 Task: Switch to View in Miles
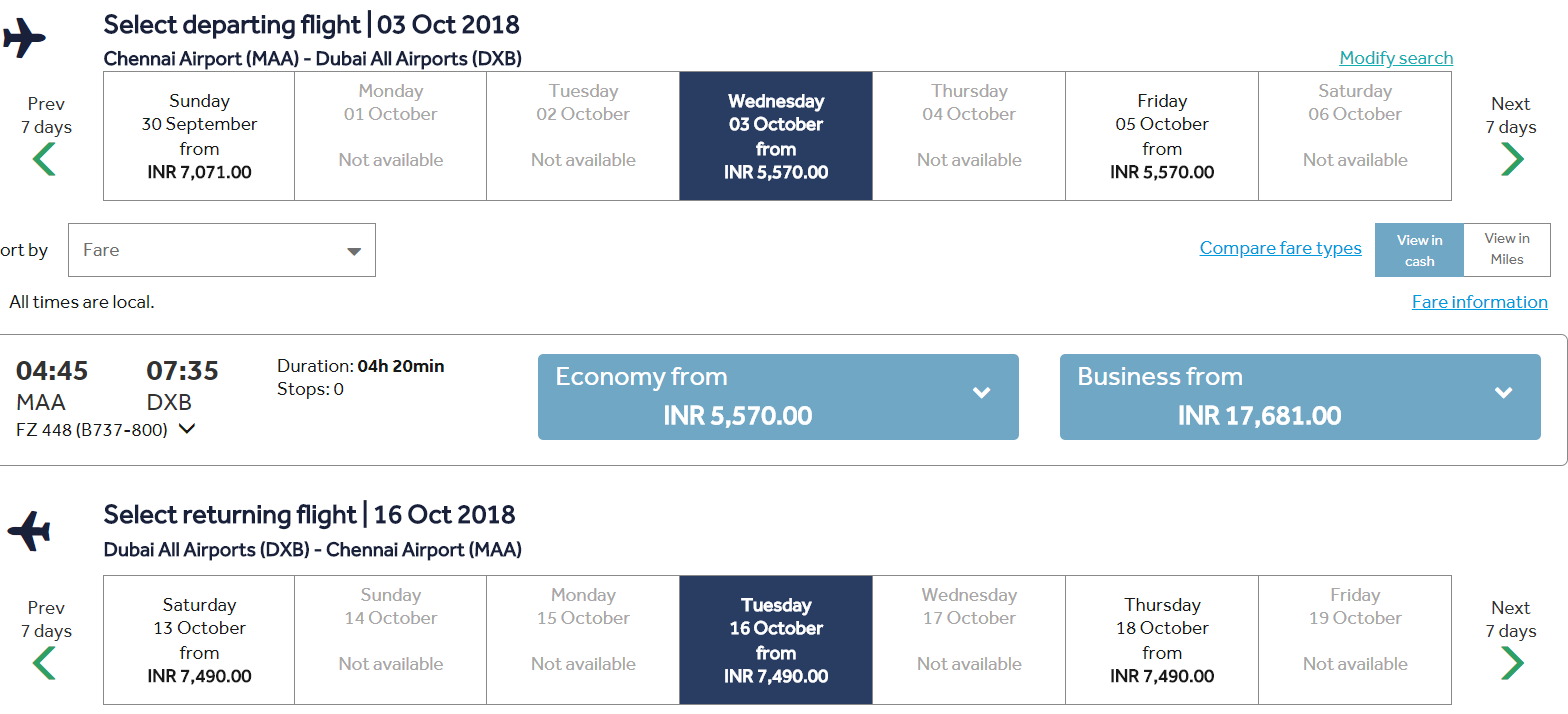(1506, 249)
